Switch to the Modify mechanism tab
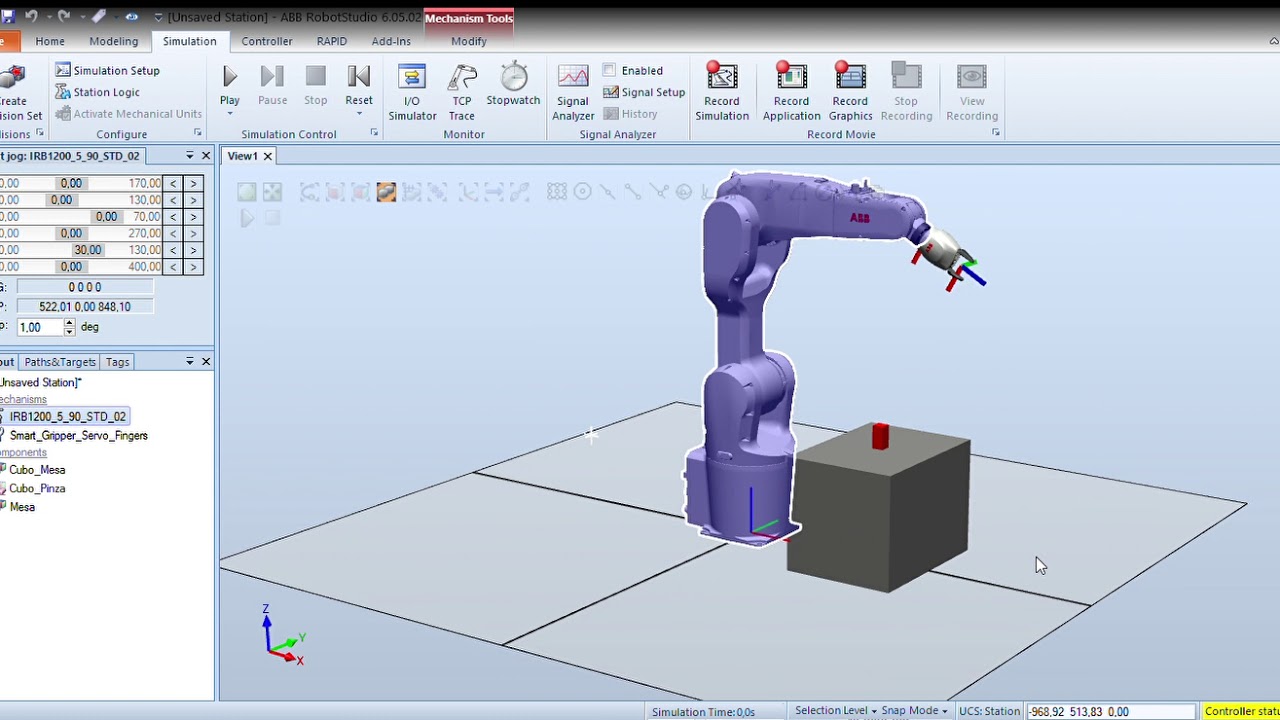This screenshot has width=1280, height=720. [x=469, y=41]
